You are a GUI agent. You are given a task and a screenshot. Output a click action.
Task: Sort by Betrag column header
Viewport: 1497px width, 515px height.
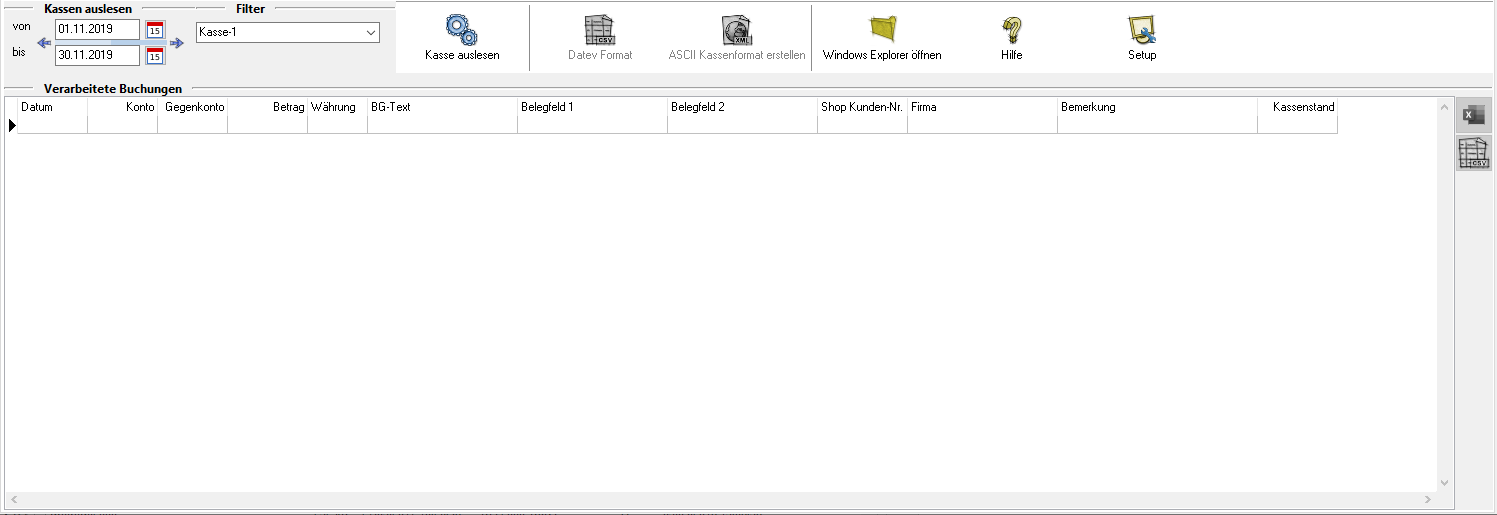(x=267, y=108)
